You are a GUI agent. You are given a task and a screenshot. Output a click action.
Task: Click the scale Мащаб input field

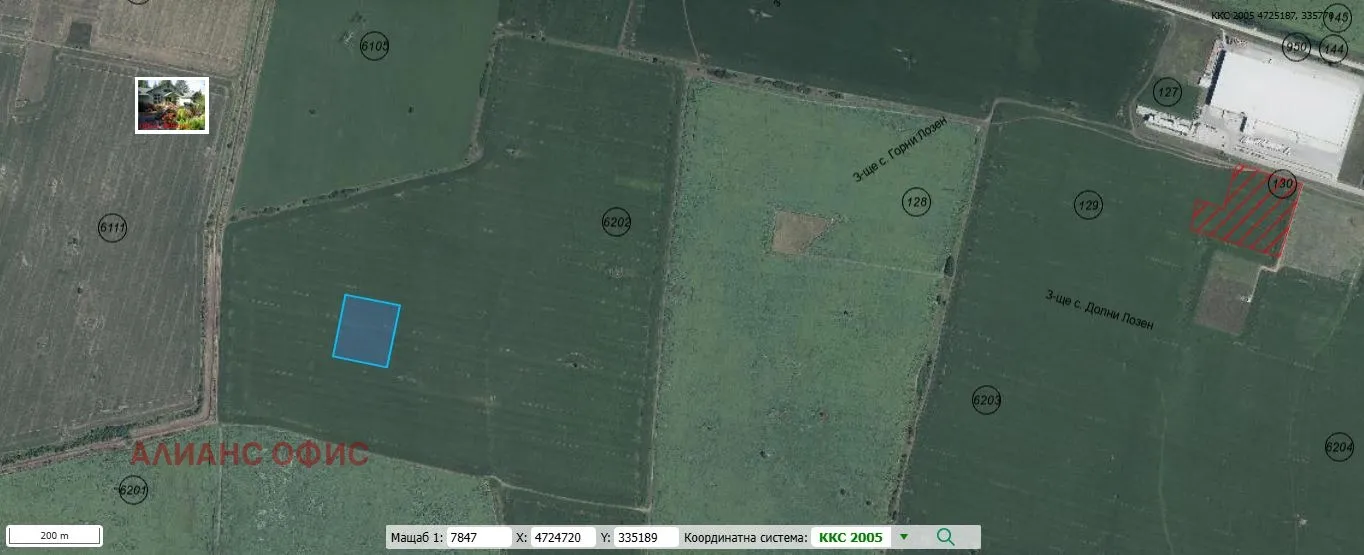(x=478, y=537)
